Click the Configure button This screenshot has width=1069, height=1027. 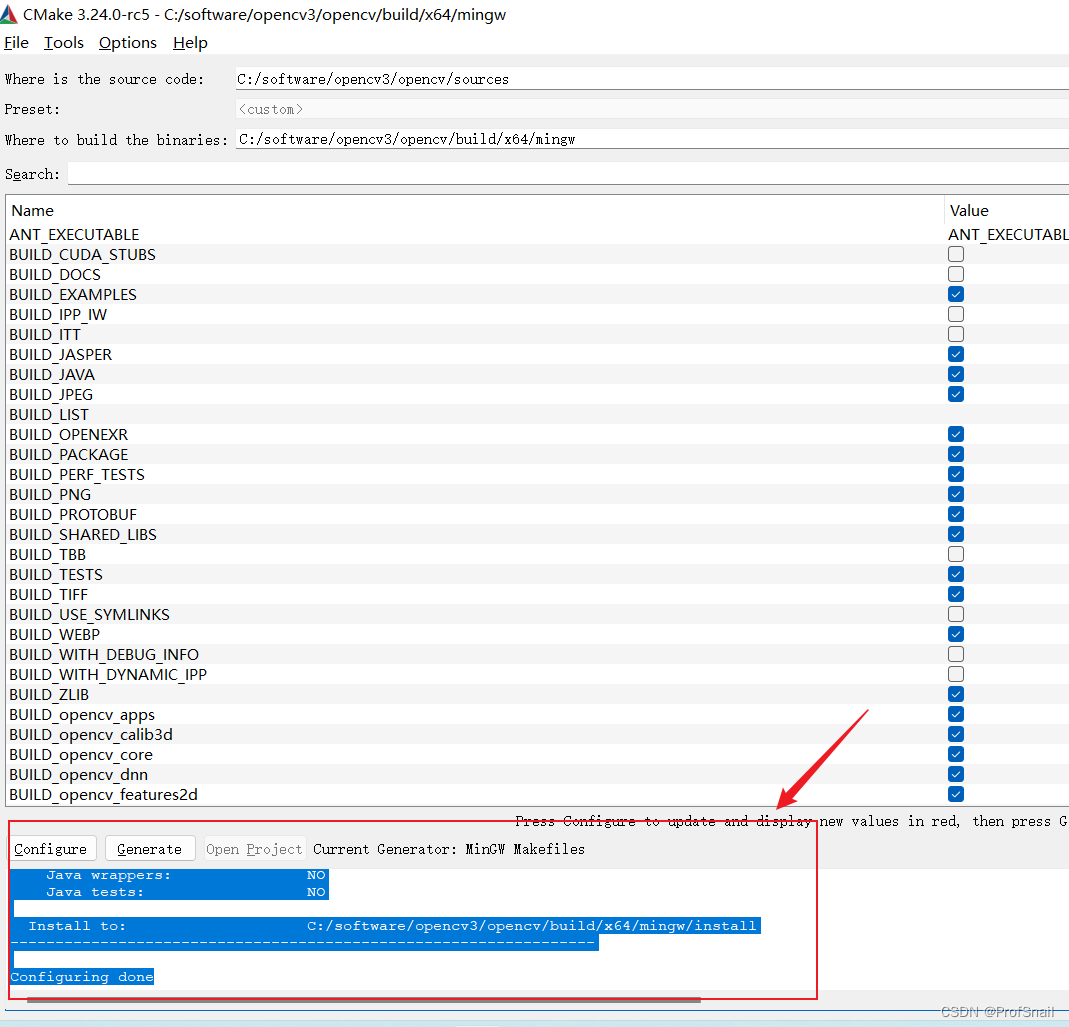(x=51, y=849)
